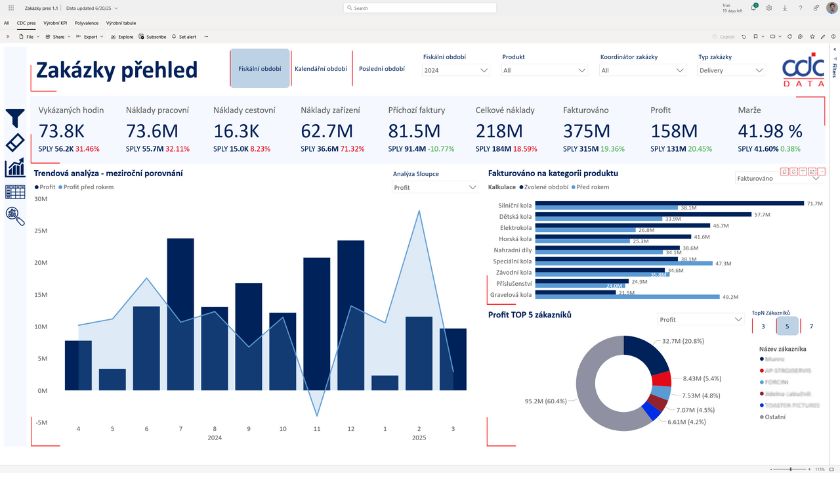Click the magnifier analysis icon in sidebar
The height and width of the screenshot is (500, 840).
click(16, 216)
